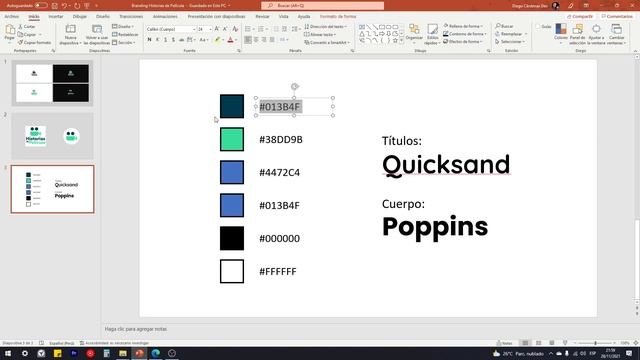Open the Colores palette button
Screen dimensions: 640x360
click(561, 33)
